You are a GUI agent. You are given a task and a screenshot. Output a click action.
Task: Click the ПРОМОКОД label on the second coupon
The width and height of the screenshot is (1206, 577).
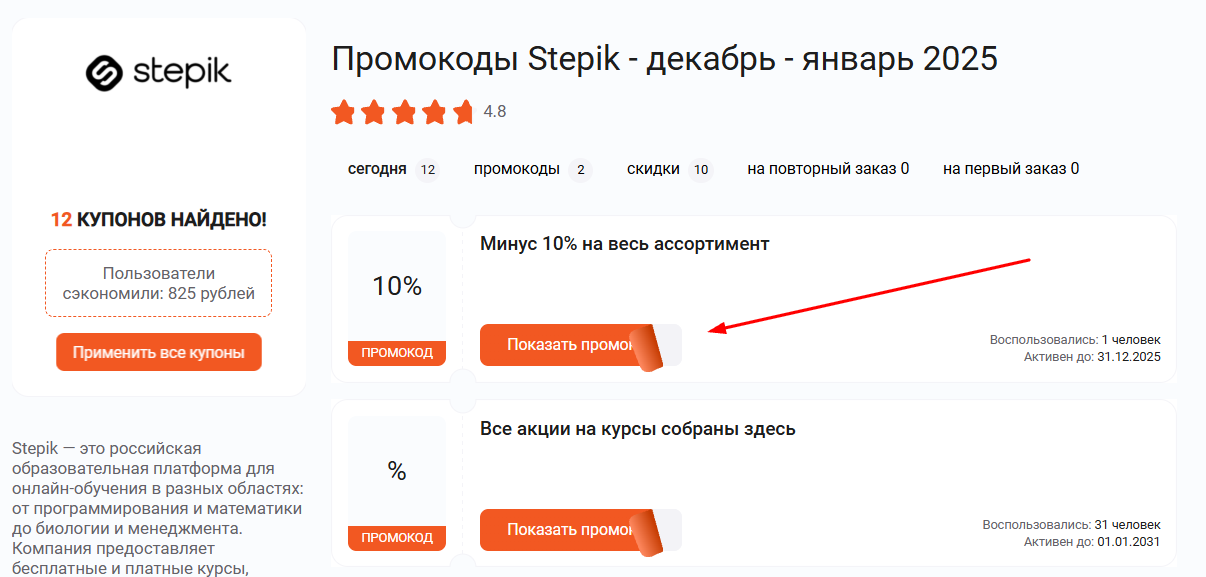coord(397,538)
